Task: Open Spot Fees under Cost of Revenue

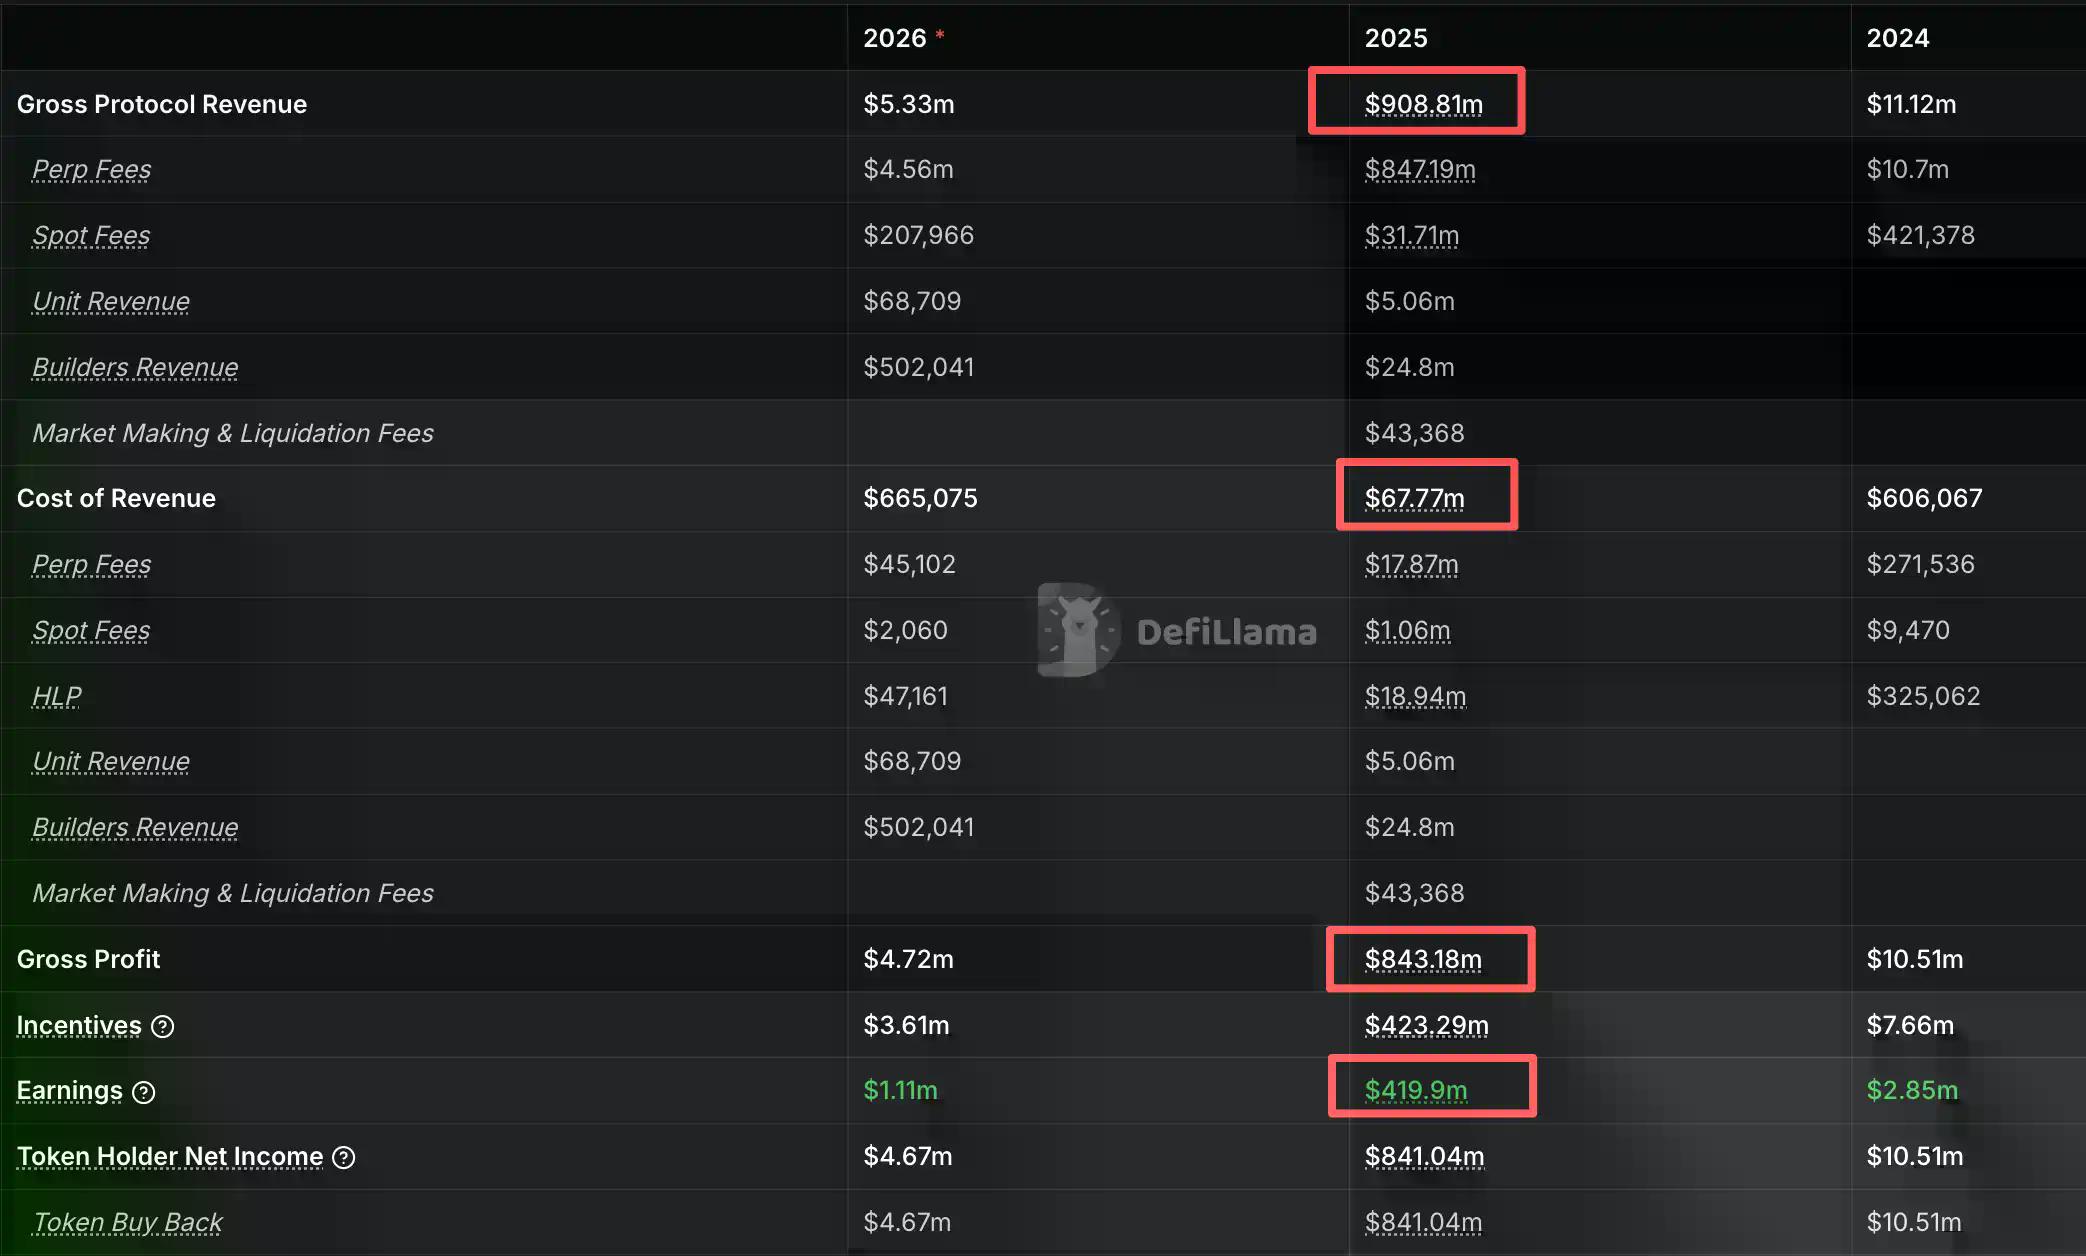Action: [91, 630]
